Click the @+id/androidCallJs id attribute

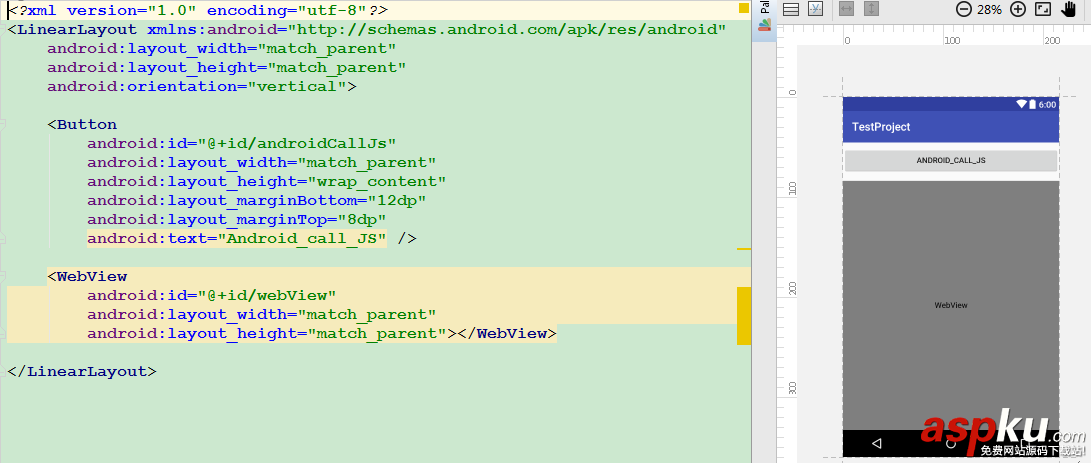click(x=241, y=143)
